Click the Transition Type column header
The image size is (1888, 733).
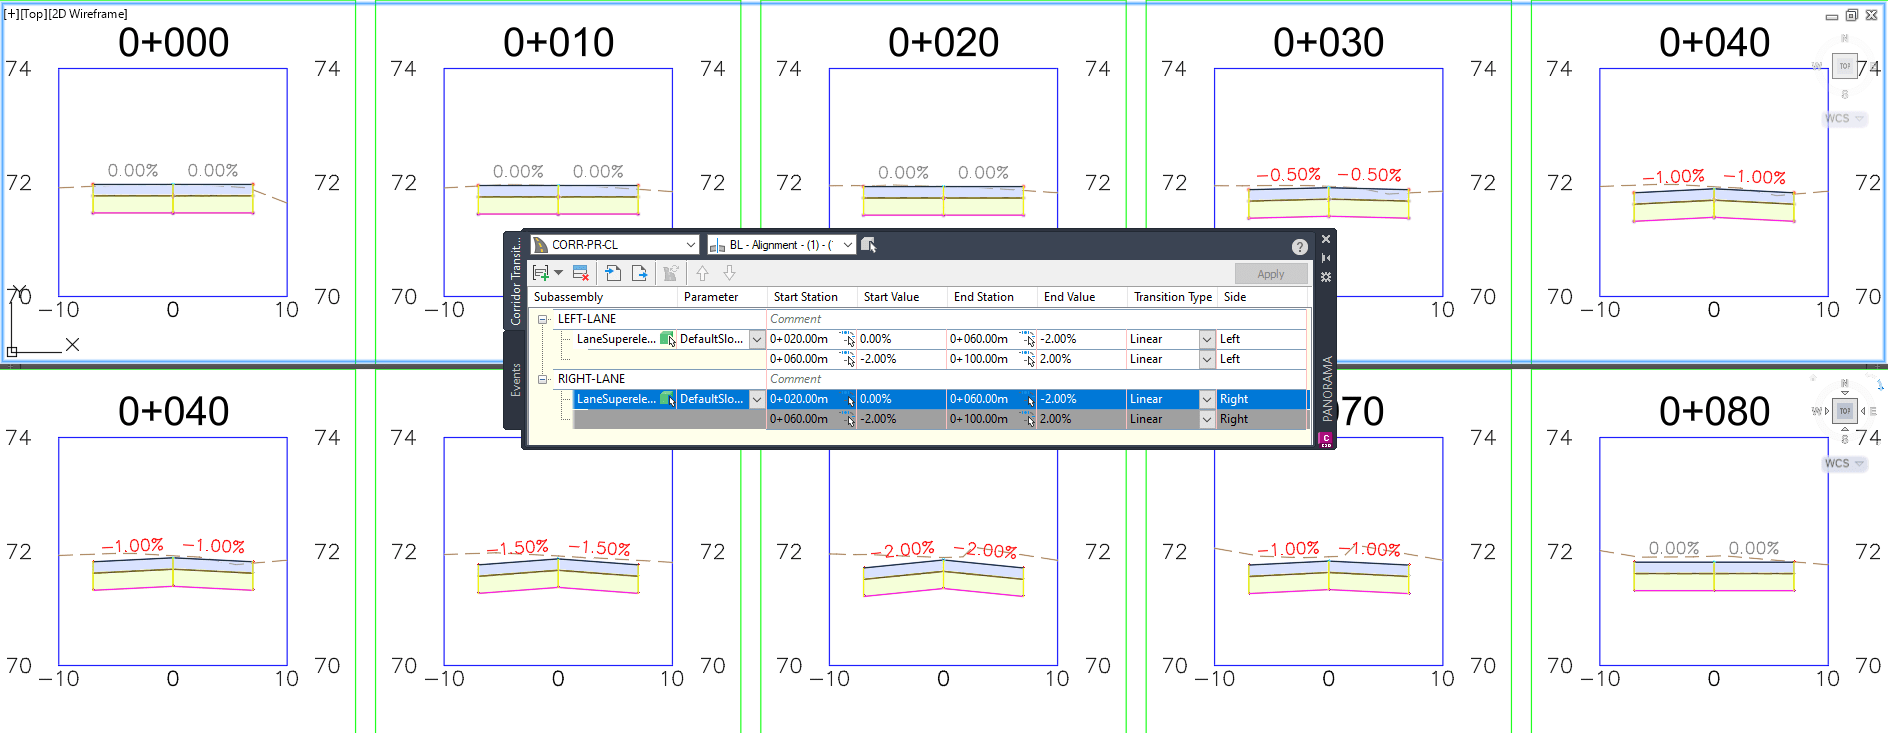[1172, 297]
